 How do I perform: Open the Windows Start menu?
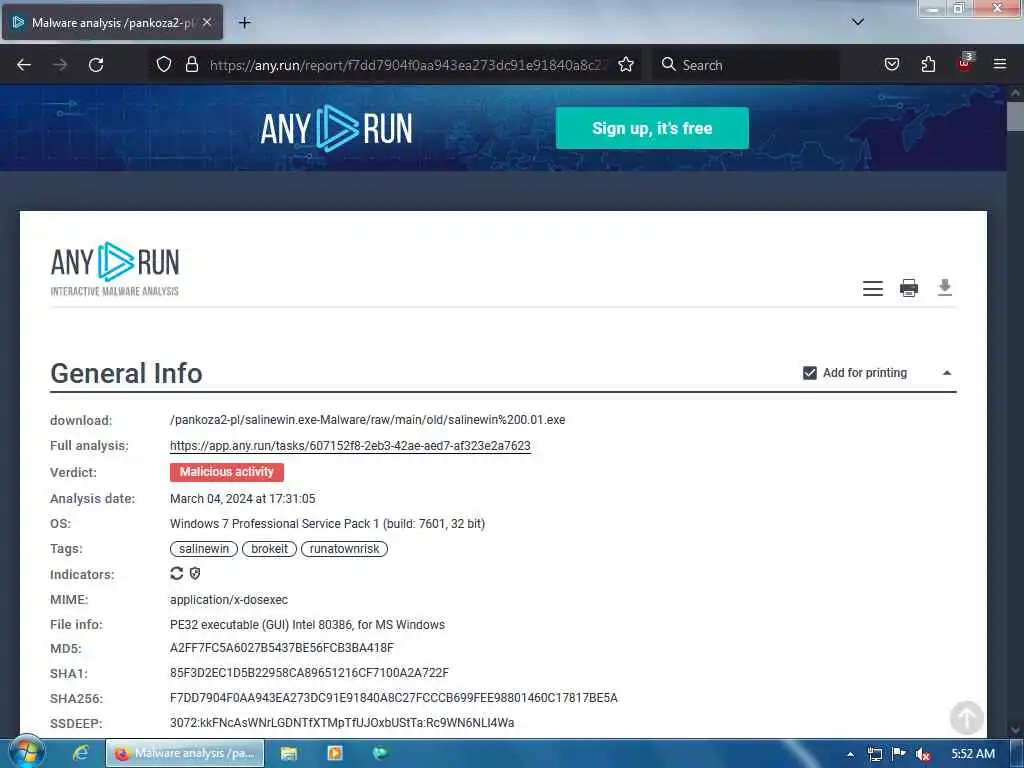point(27,752)
